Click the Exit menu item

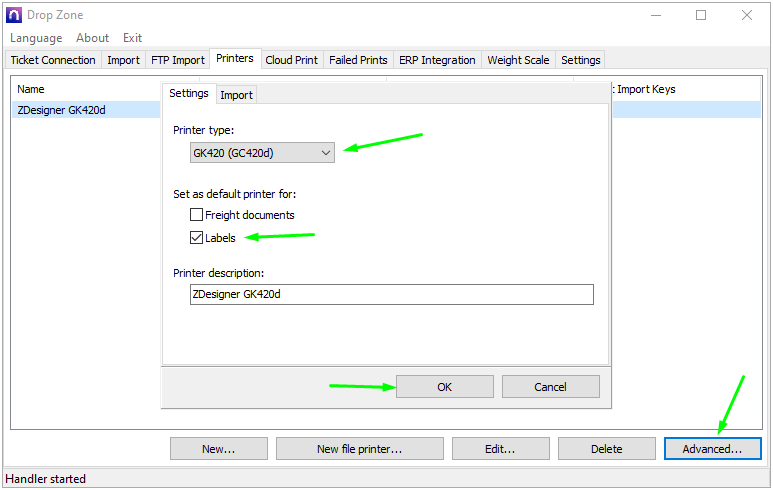(132, 38)
